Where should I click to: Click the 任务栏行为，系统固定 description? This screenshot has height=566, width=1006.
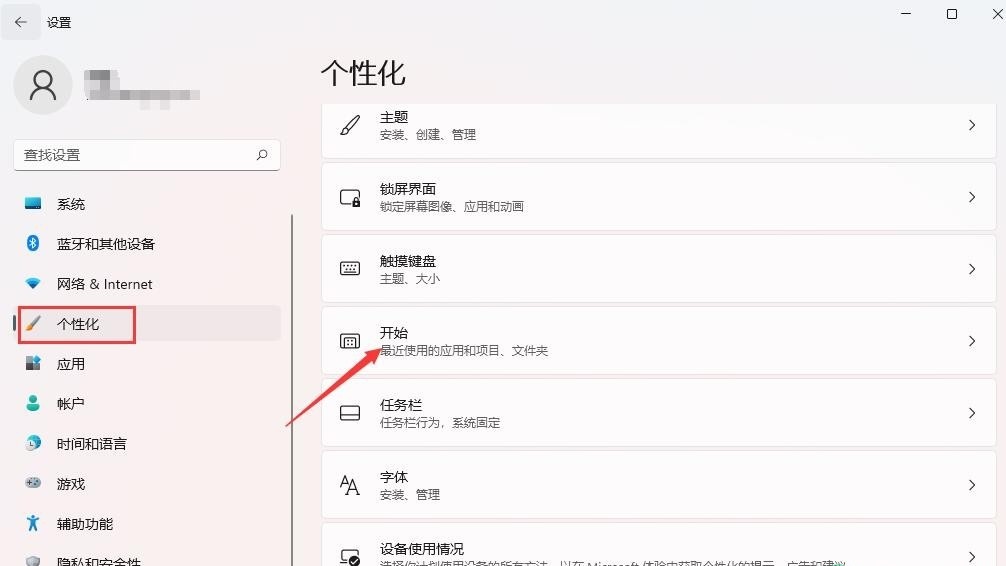pyautogui.click(x=440, y=422)
